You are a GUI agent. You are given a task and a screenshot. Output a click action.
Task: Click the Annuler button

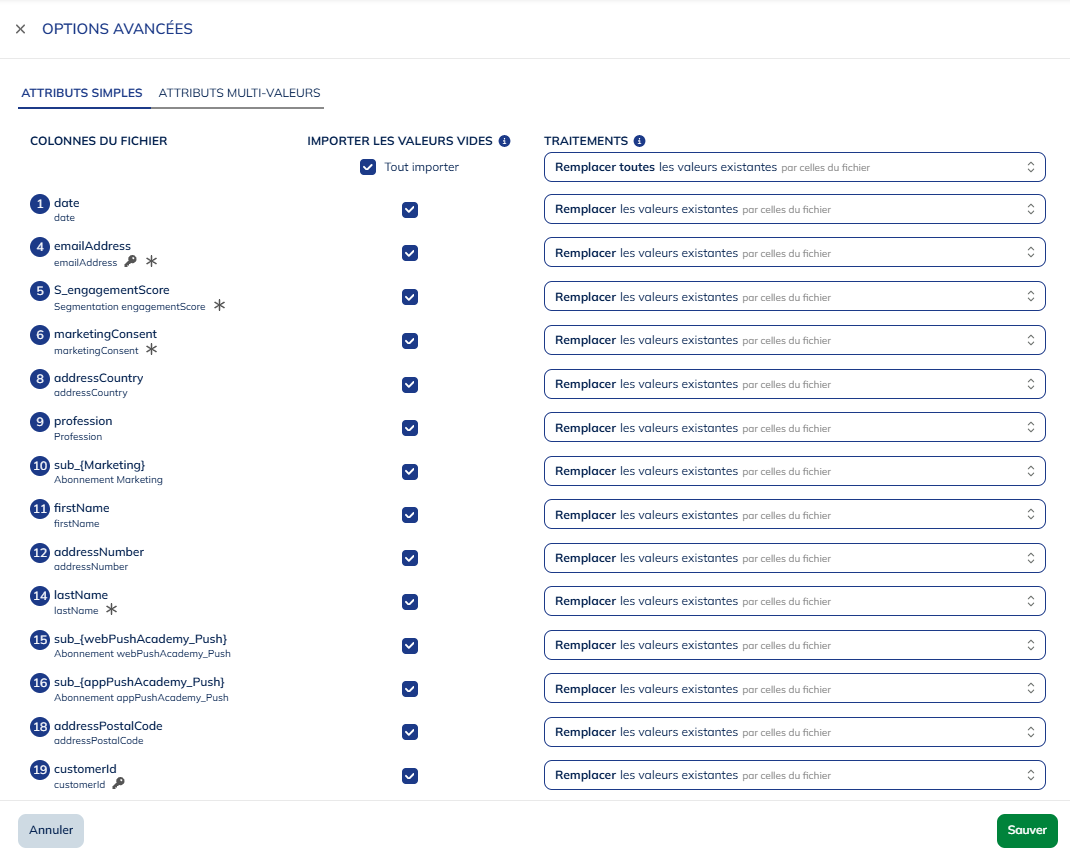(x=50, y=830)
